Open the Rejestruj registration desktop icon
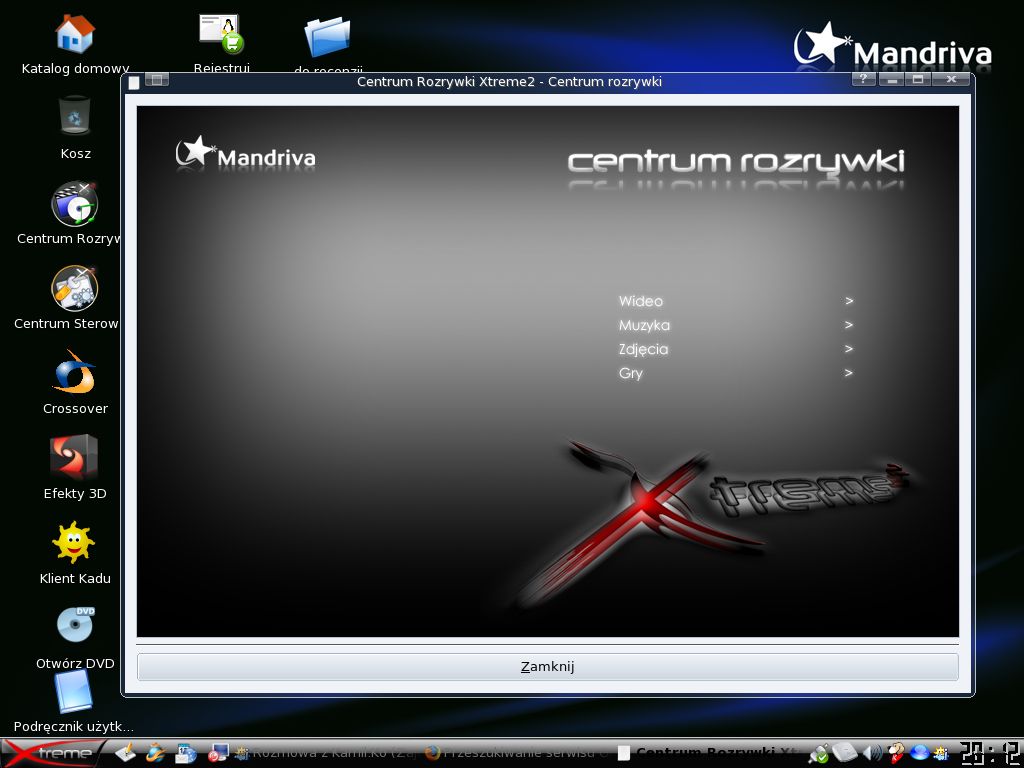The height and width of the screenshot is (768, 1024). (221, 34)
